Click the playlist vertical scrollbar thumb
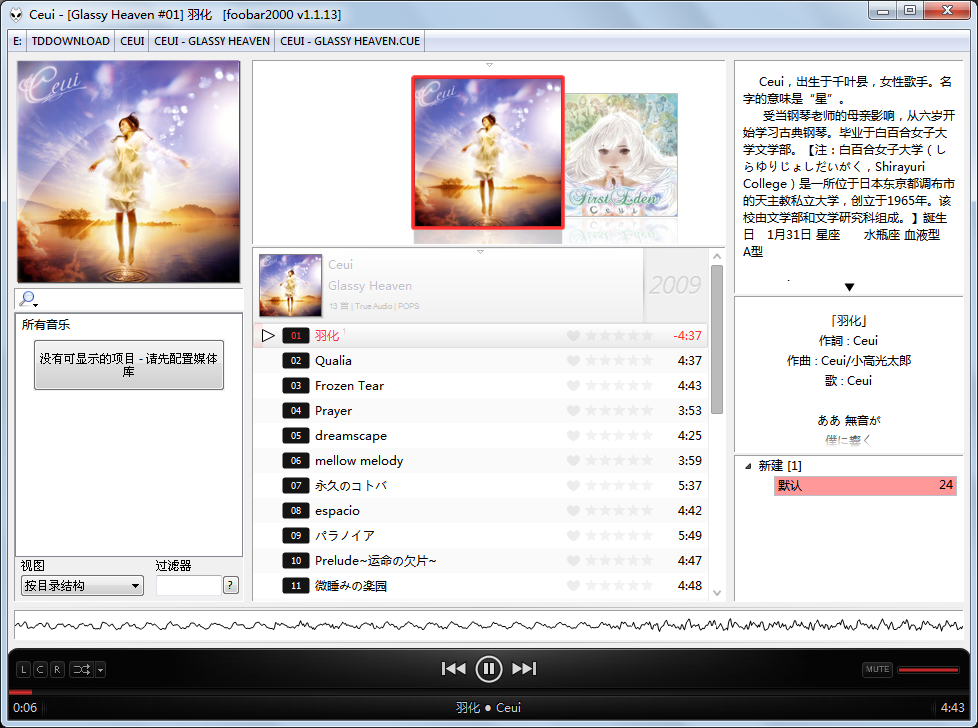Screen dimensions: 978x728 (x=717, y=339)
